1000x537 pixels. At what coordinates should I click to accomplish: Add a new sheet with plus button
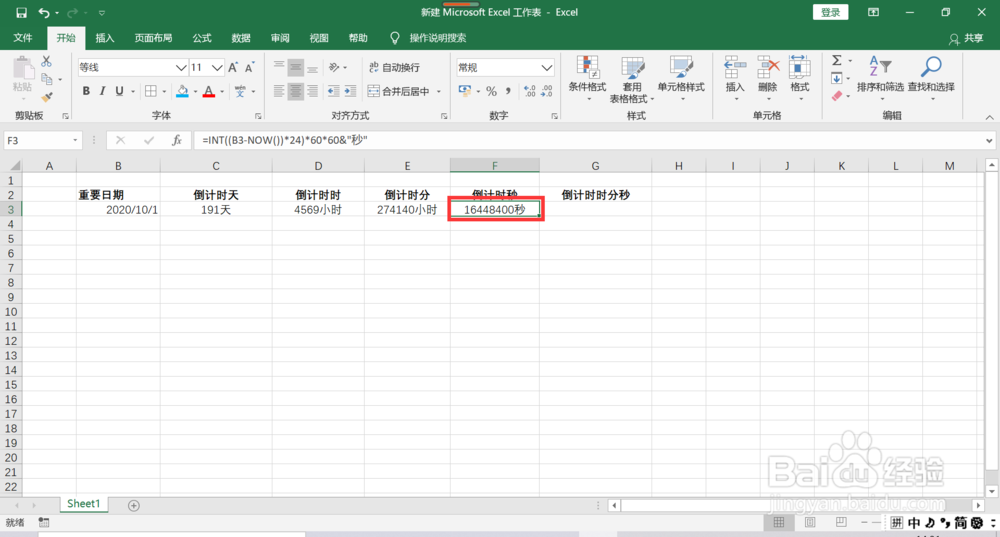(133, 506)
